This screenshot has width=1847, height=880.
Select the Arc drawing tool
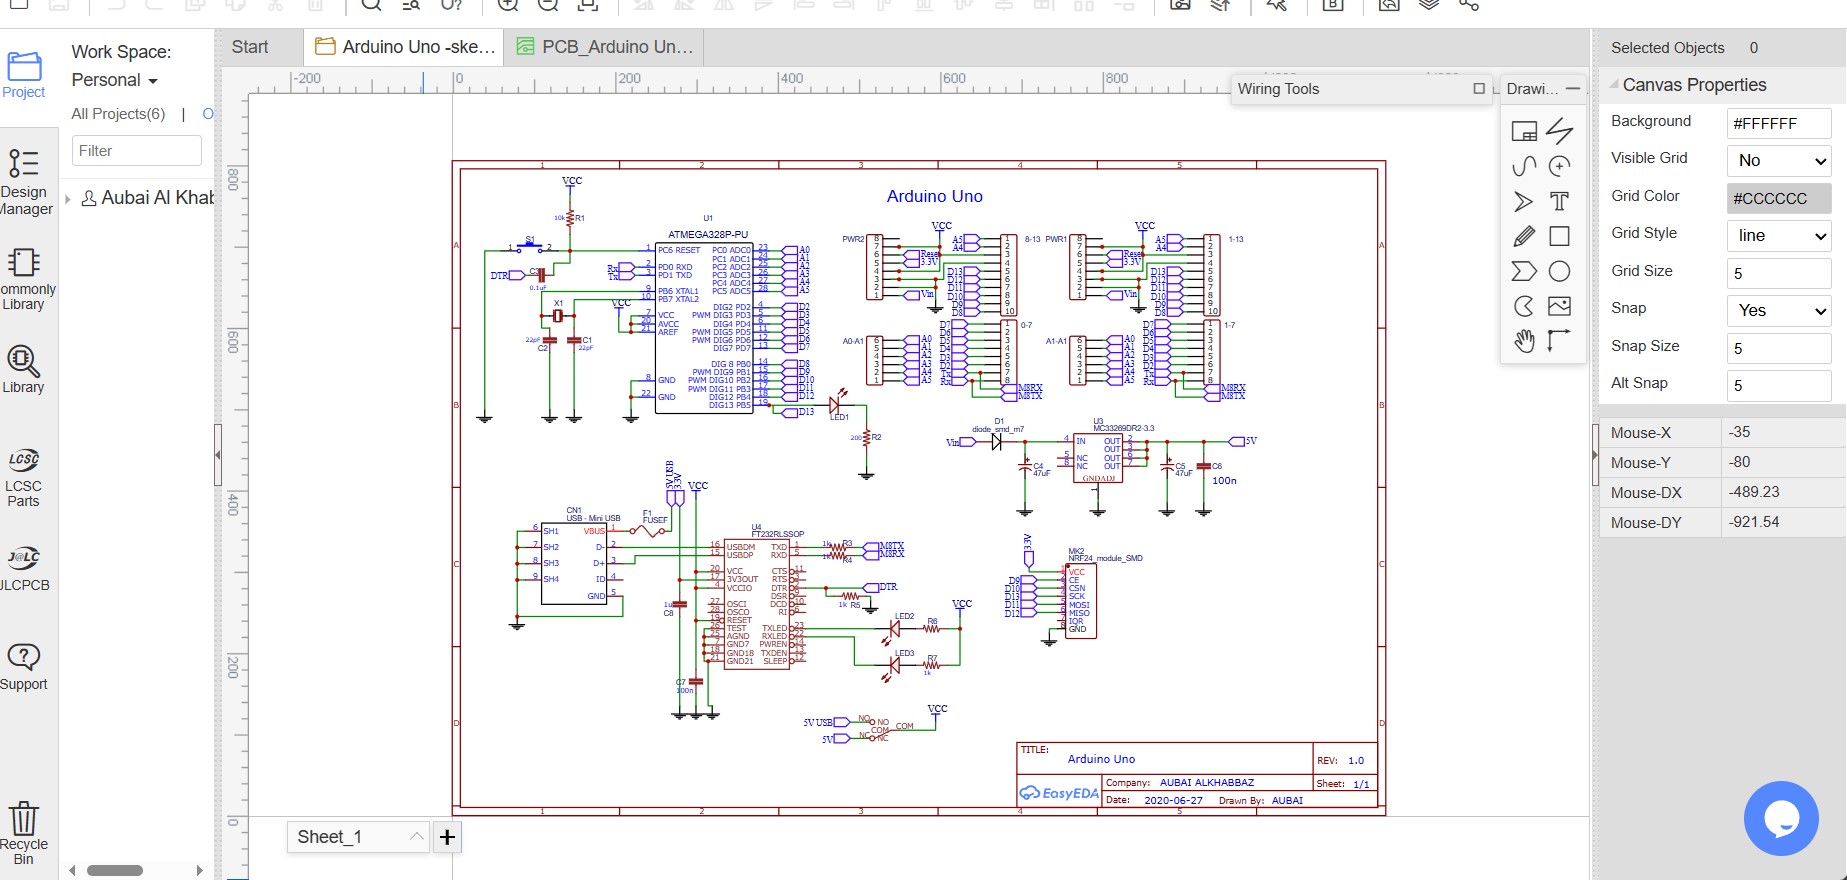1559,166
